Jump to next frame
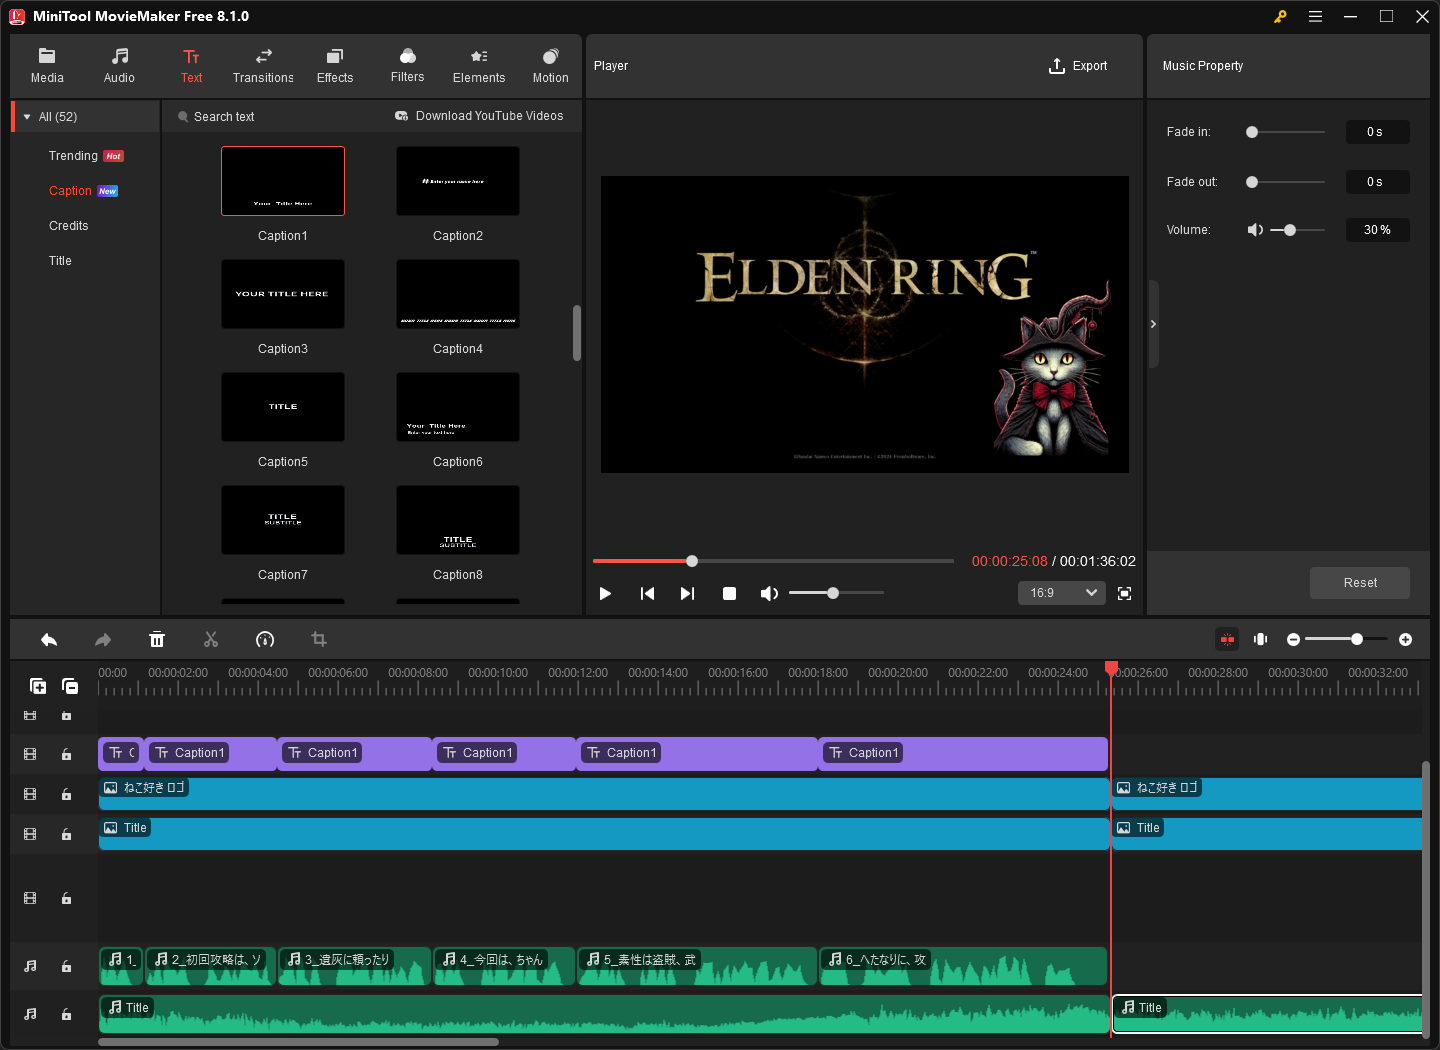The width and height of the screenshot is (1440, 1050). (x=687, y=594)
